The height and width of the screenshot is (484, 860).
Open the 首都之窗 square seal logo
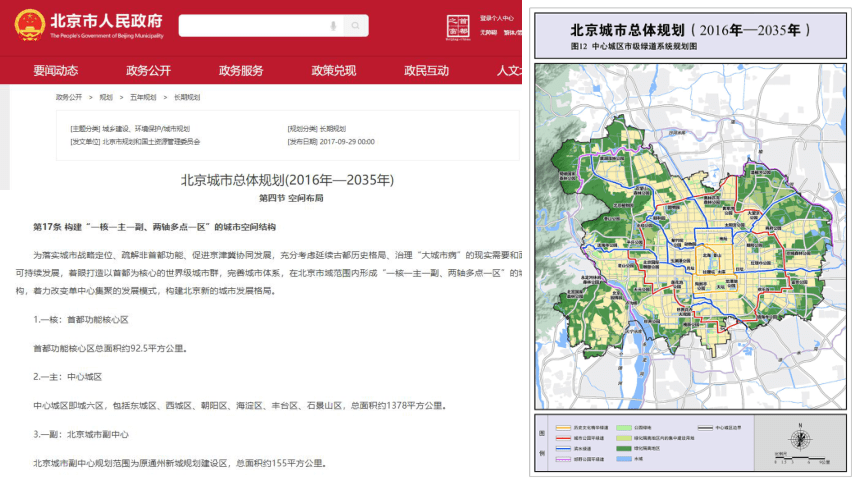458,27
